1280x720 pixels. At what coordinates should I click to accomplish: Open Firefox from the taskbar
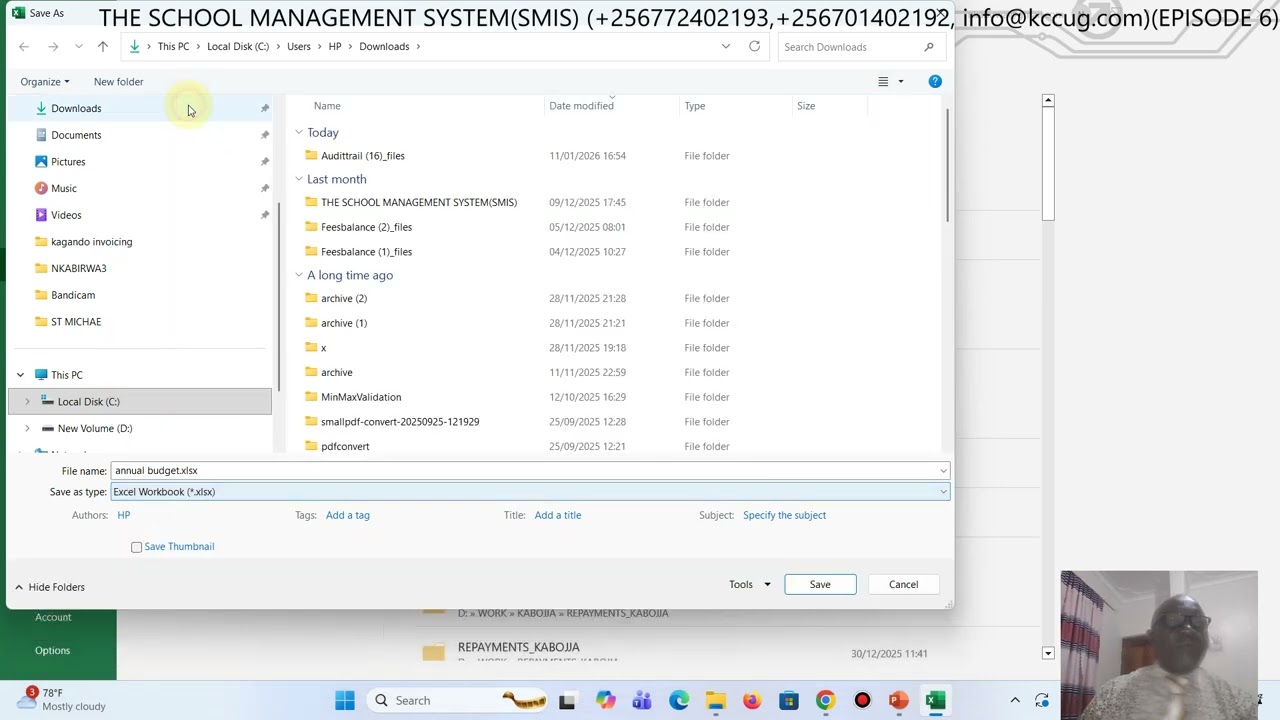tap(752, 700)
